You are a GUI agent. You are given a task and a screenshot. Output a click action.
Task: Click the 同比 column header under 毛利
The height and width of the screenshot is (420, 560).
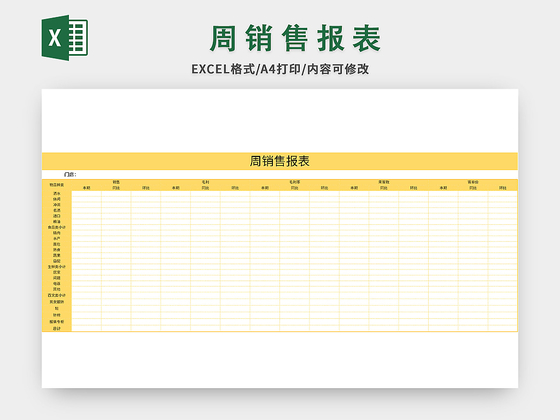tap(205, 188)
